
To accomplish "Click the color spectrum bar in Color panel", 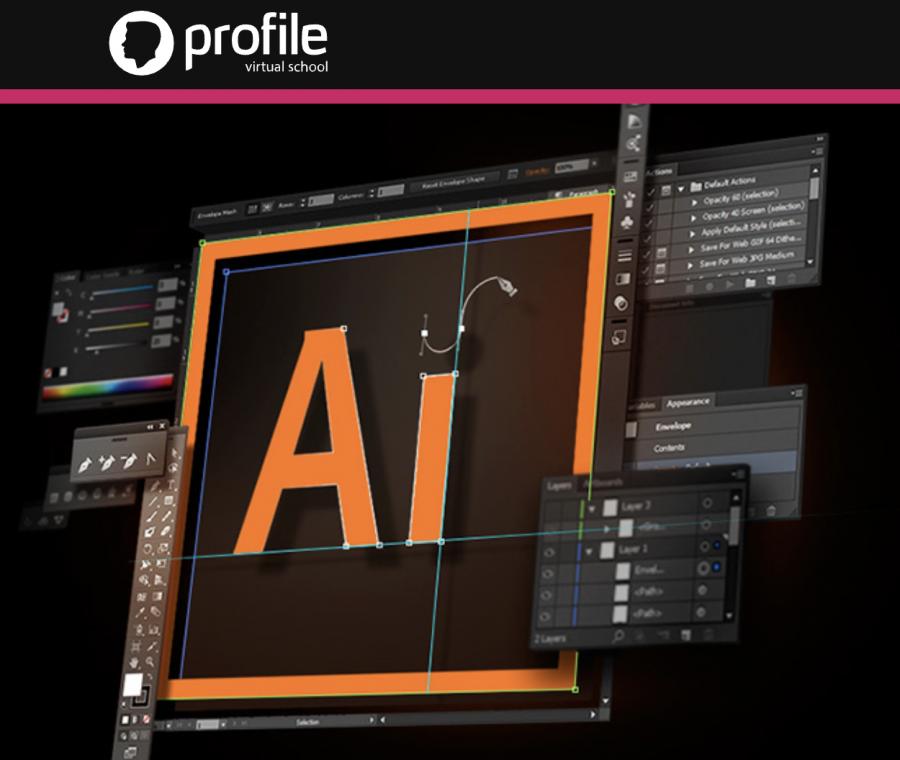I will point(108,384).
